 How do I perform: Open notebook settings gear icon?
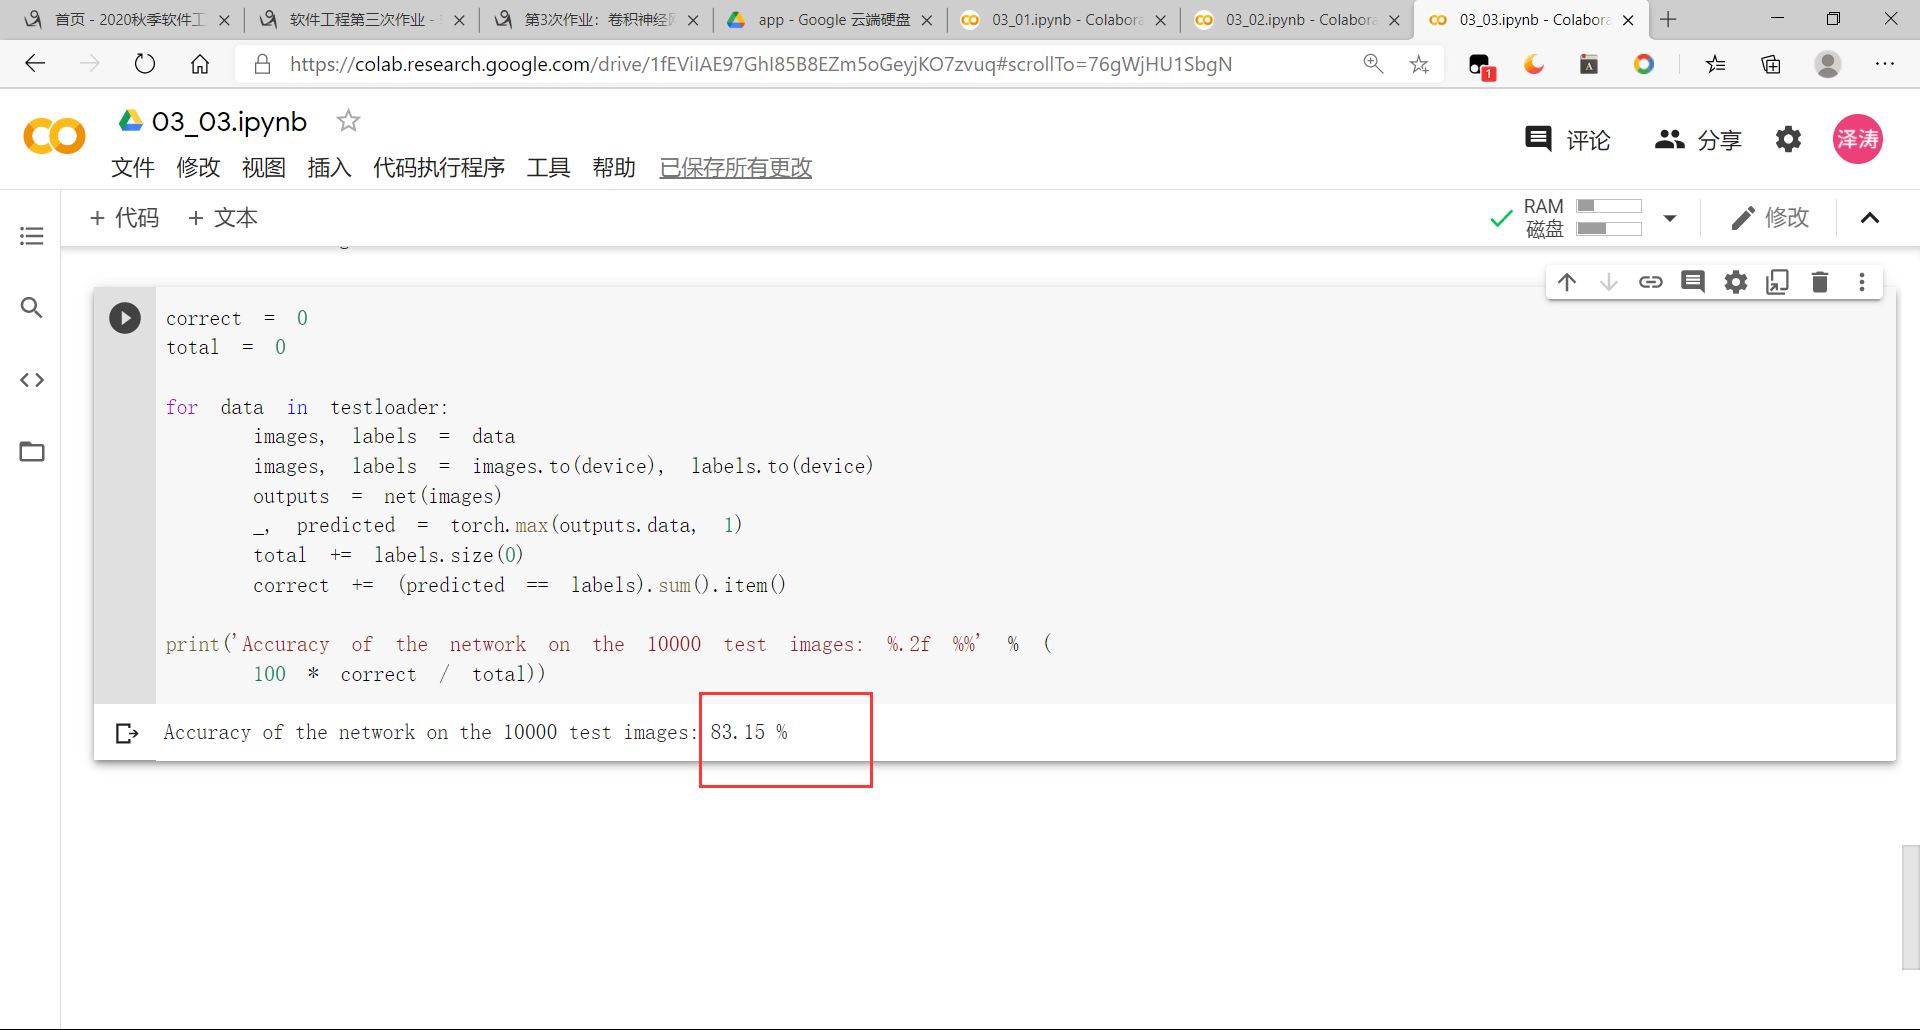click(1788, 139)
